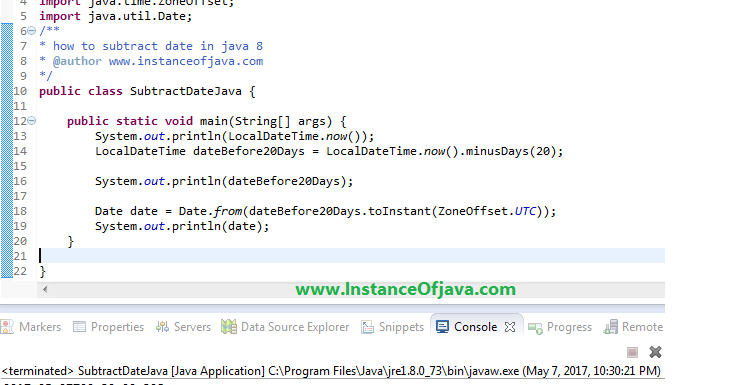The width and height of the screenshot is (733, 385).
Task: Click the Properties tab icon
Action: click(79, 327)
